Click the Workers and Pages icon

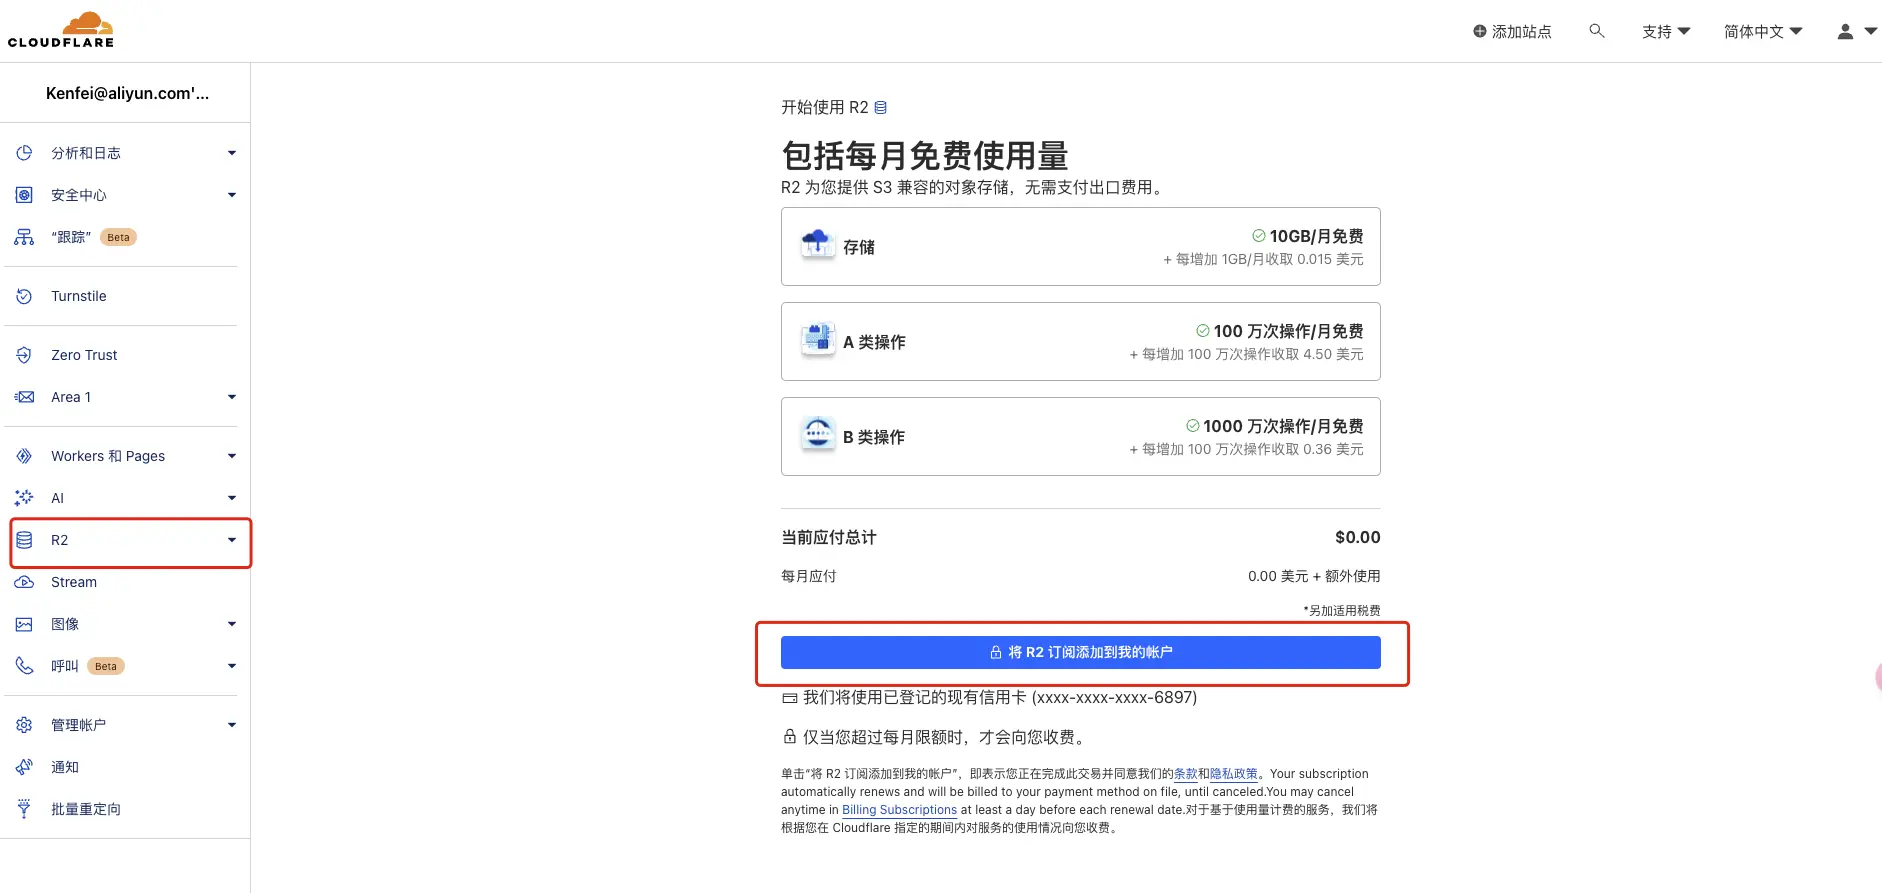point(24,456)
